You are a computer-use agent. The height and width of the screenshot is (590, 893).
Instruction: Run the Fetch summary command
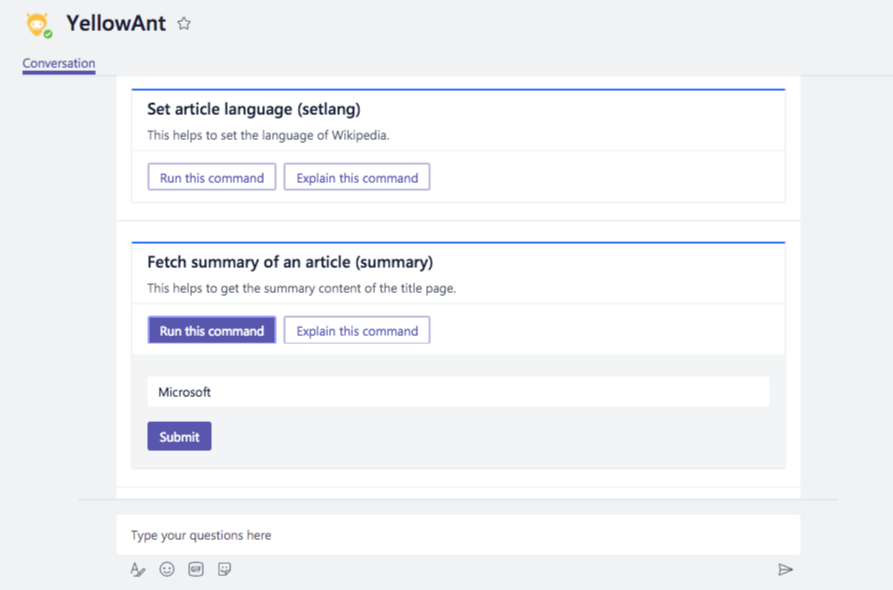pyautogui.click(x=212, y=331)
